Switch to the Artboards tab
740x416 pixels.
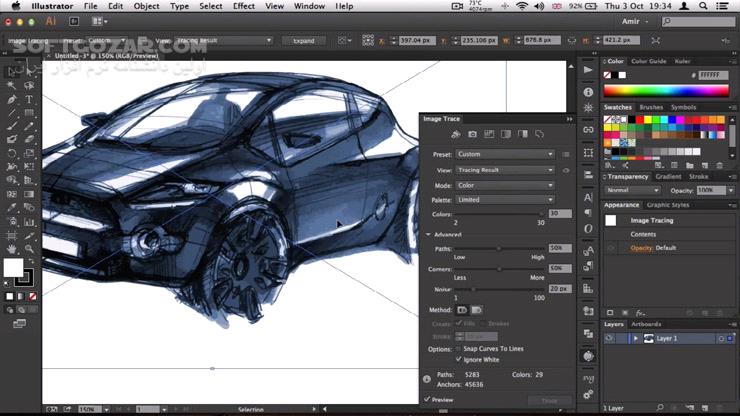pyautogui.click(x=646, y=324)
